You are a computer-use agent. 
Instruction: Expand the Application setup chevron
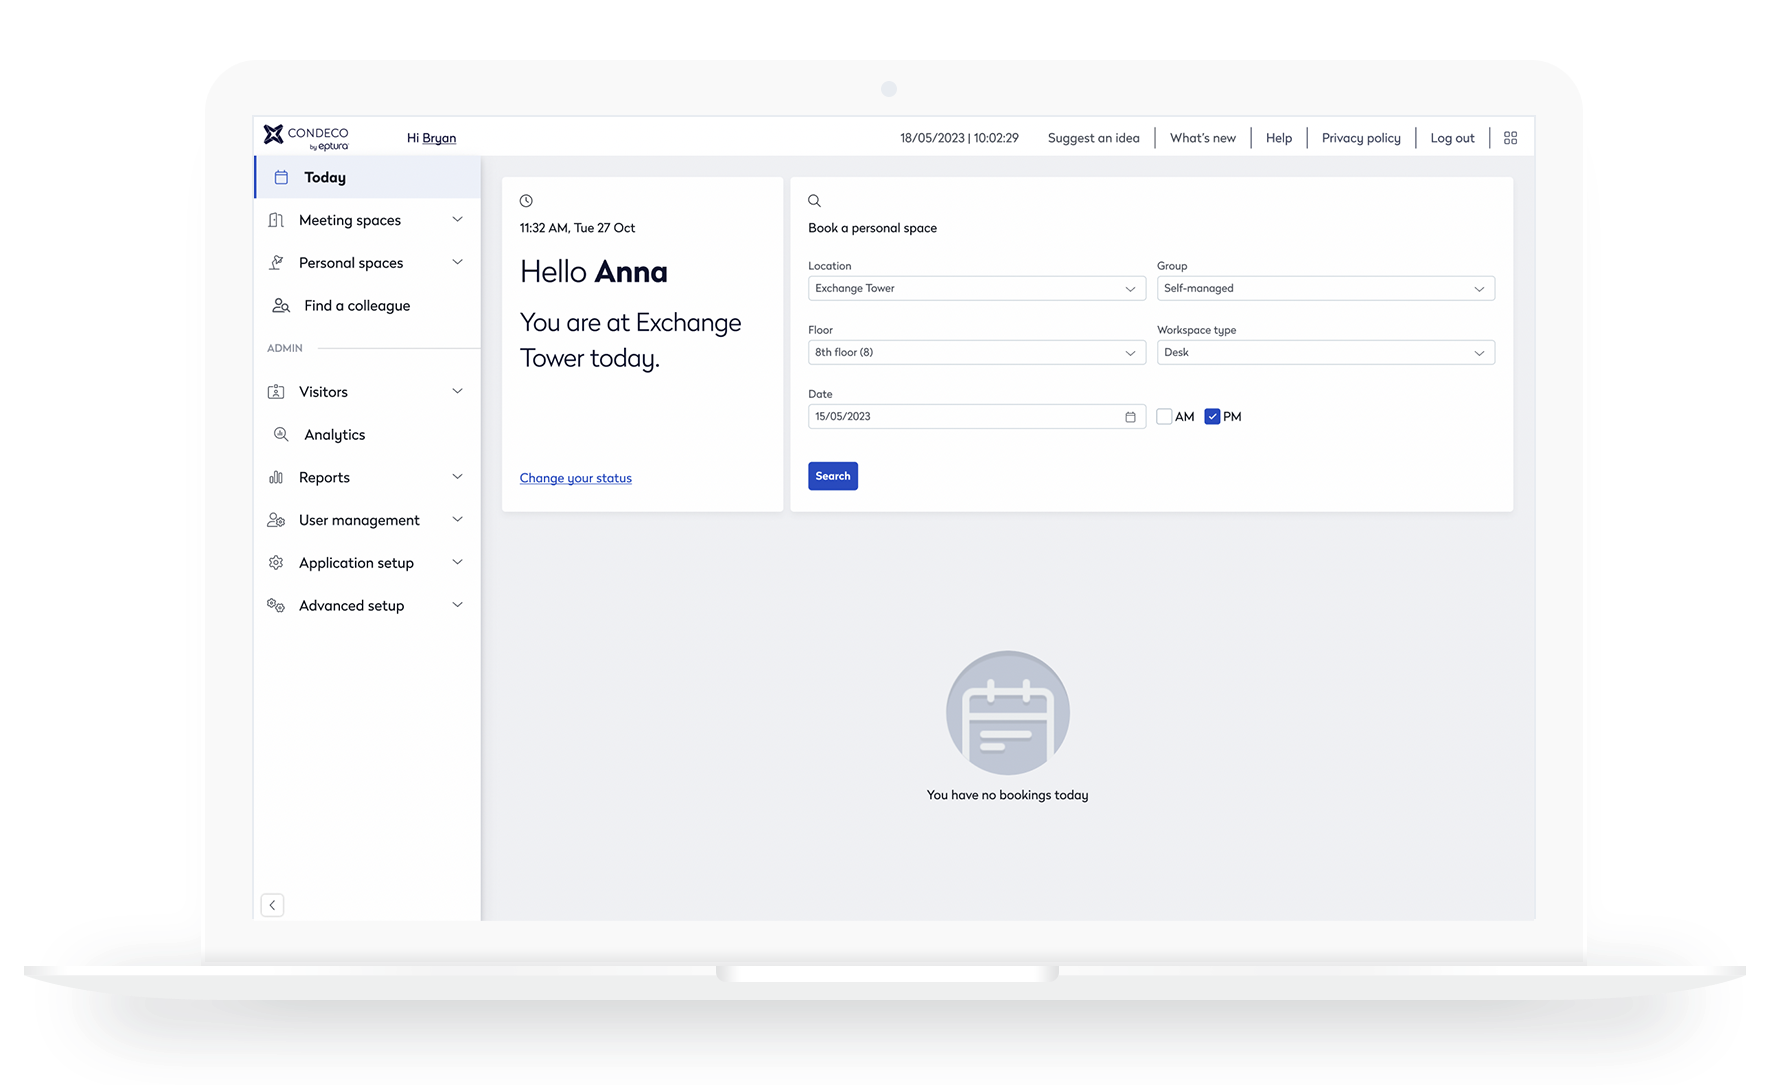click(x=457, y=563)
